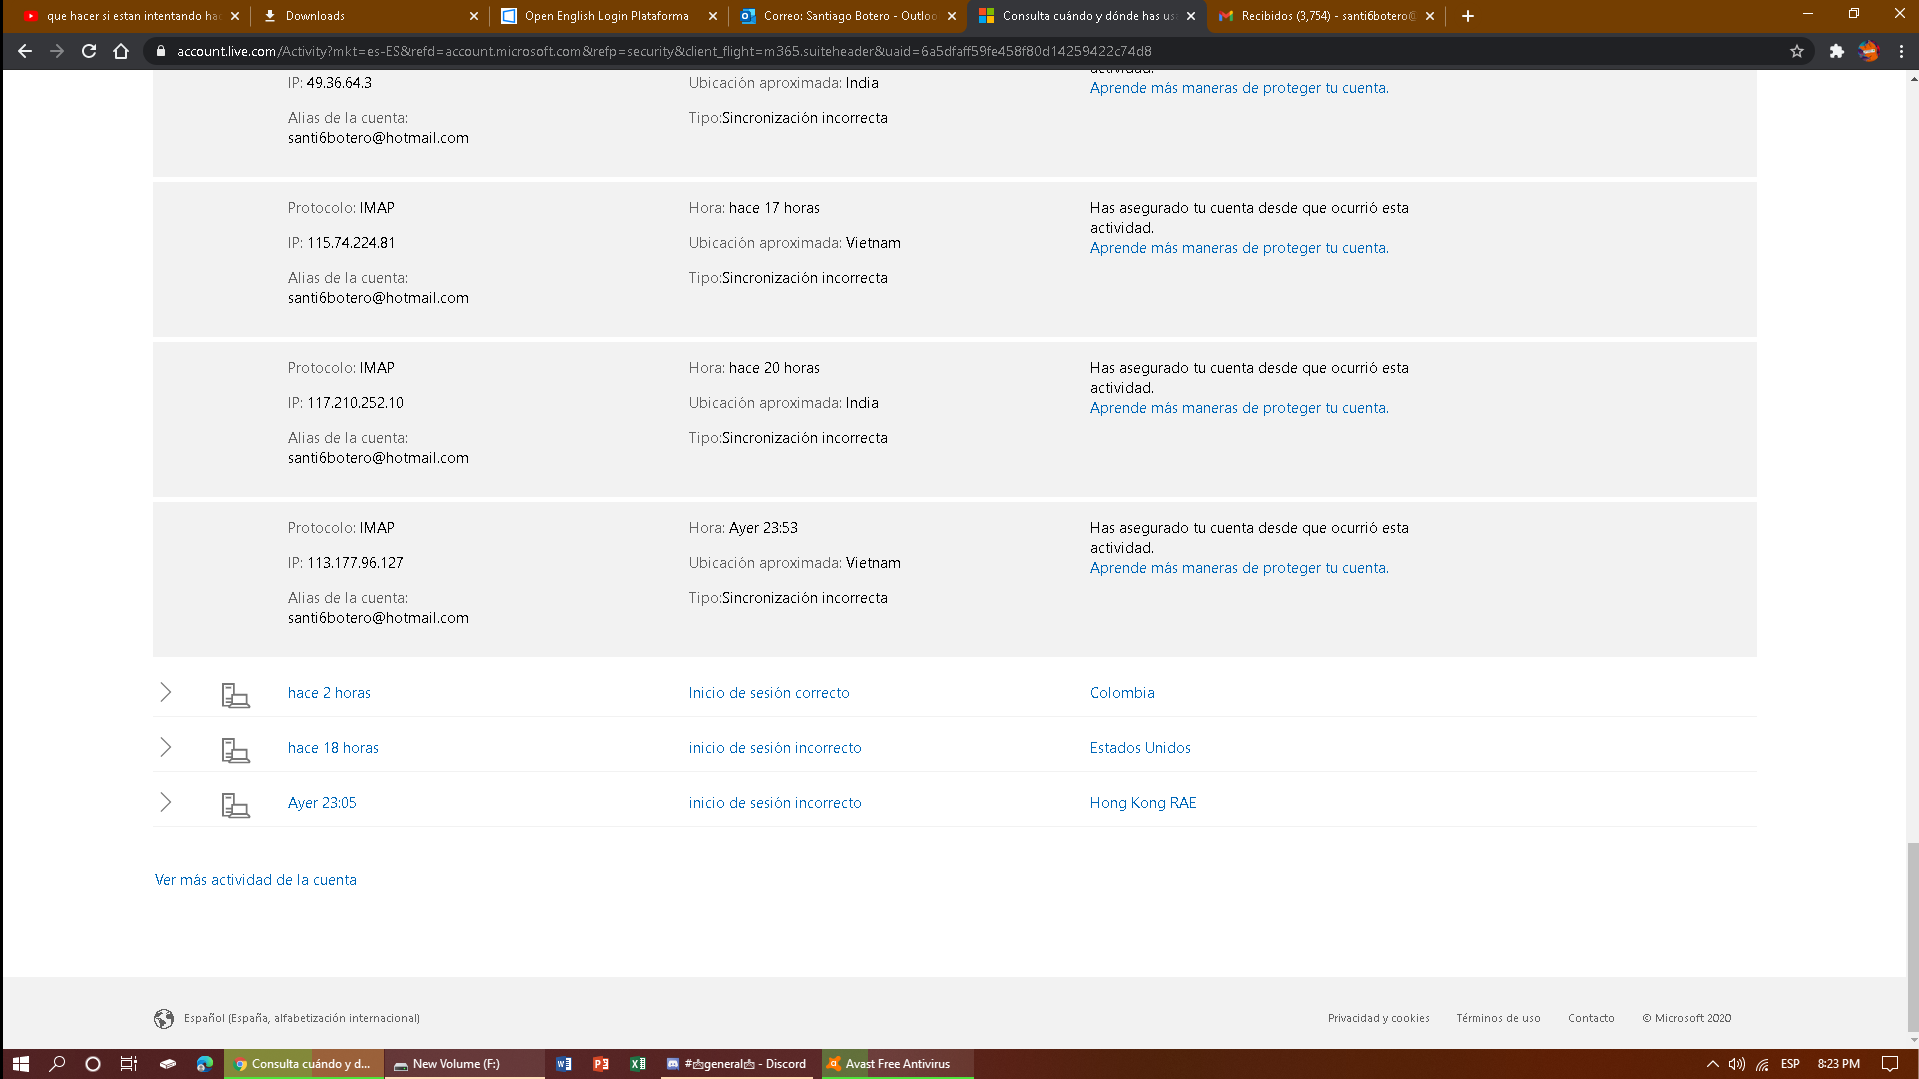The width and height of the screenshot is (1919, 1079).
Task: Click 'Ver más actividad de la cuenta'
Action: point(255,880)
